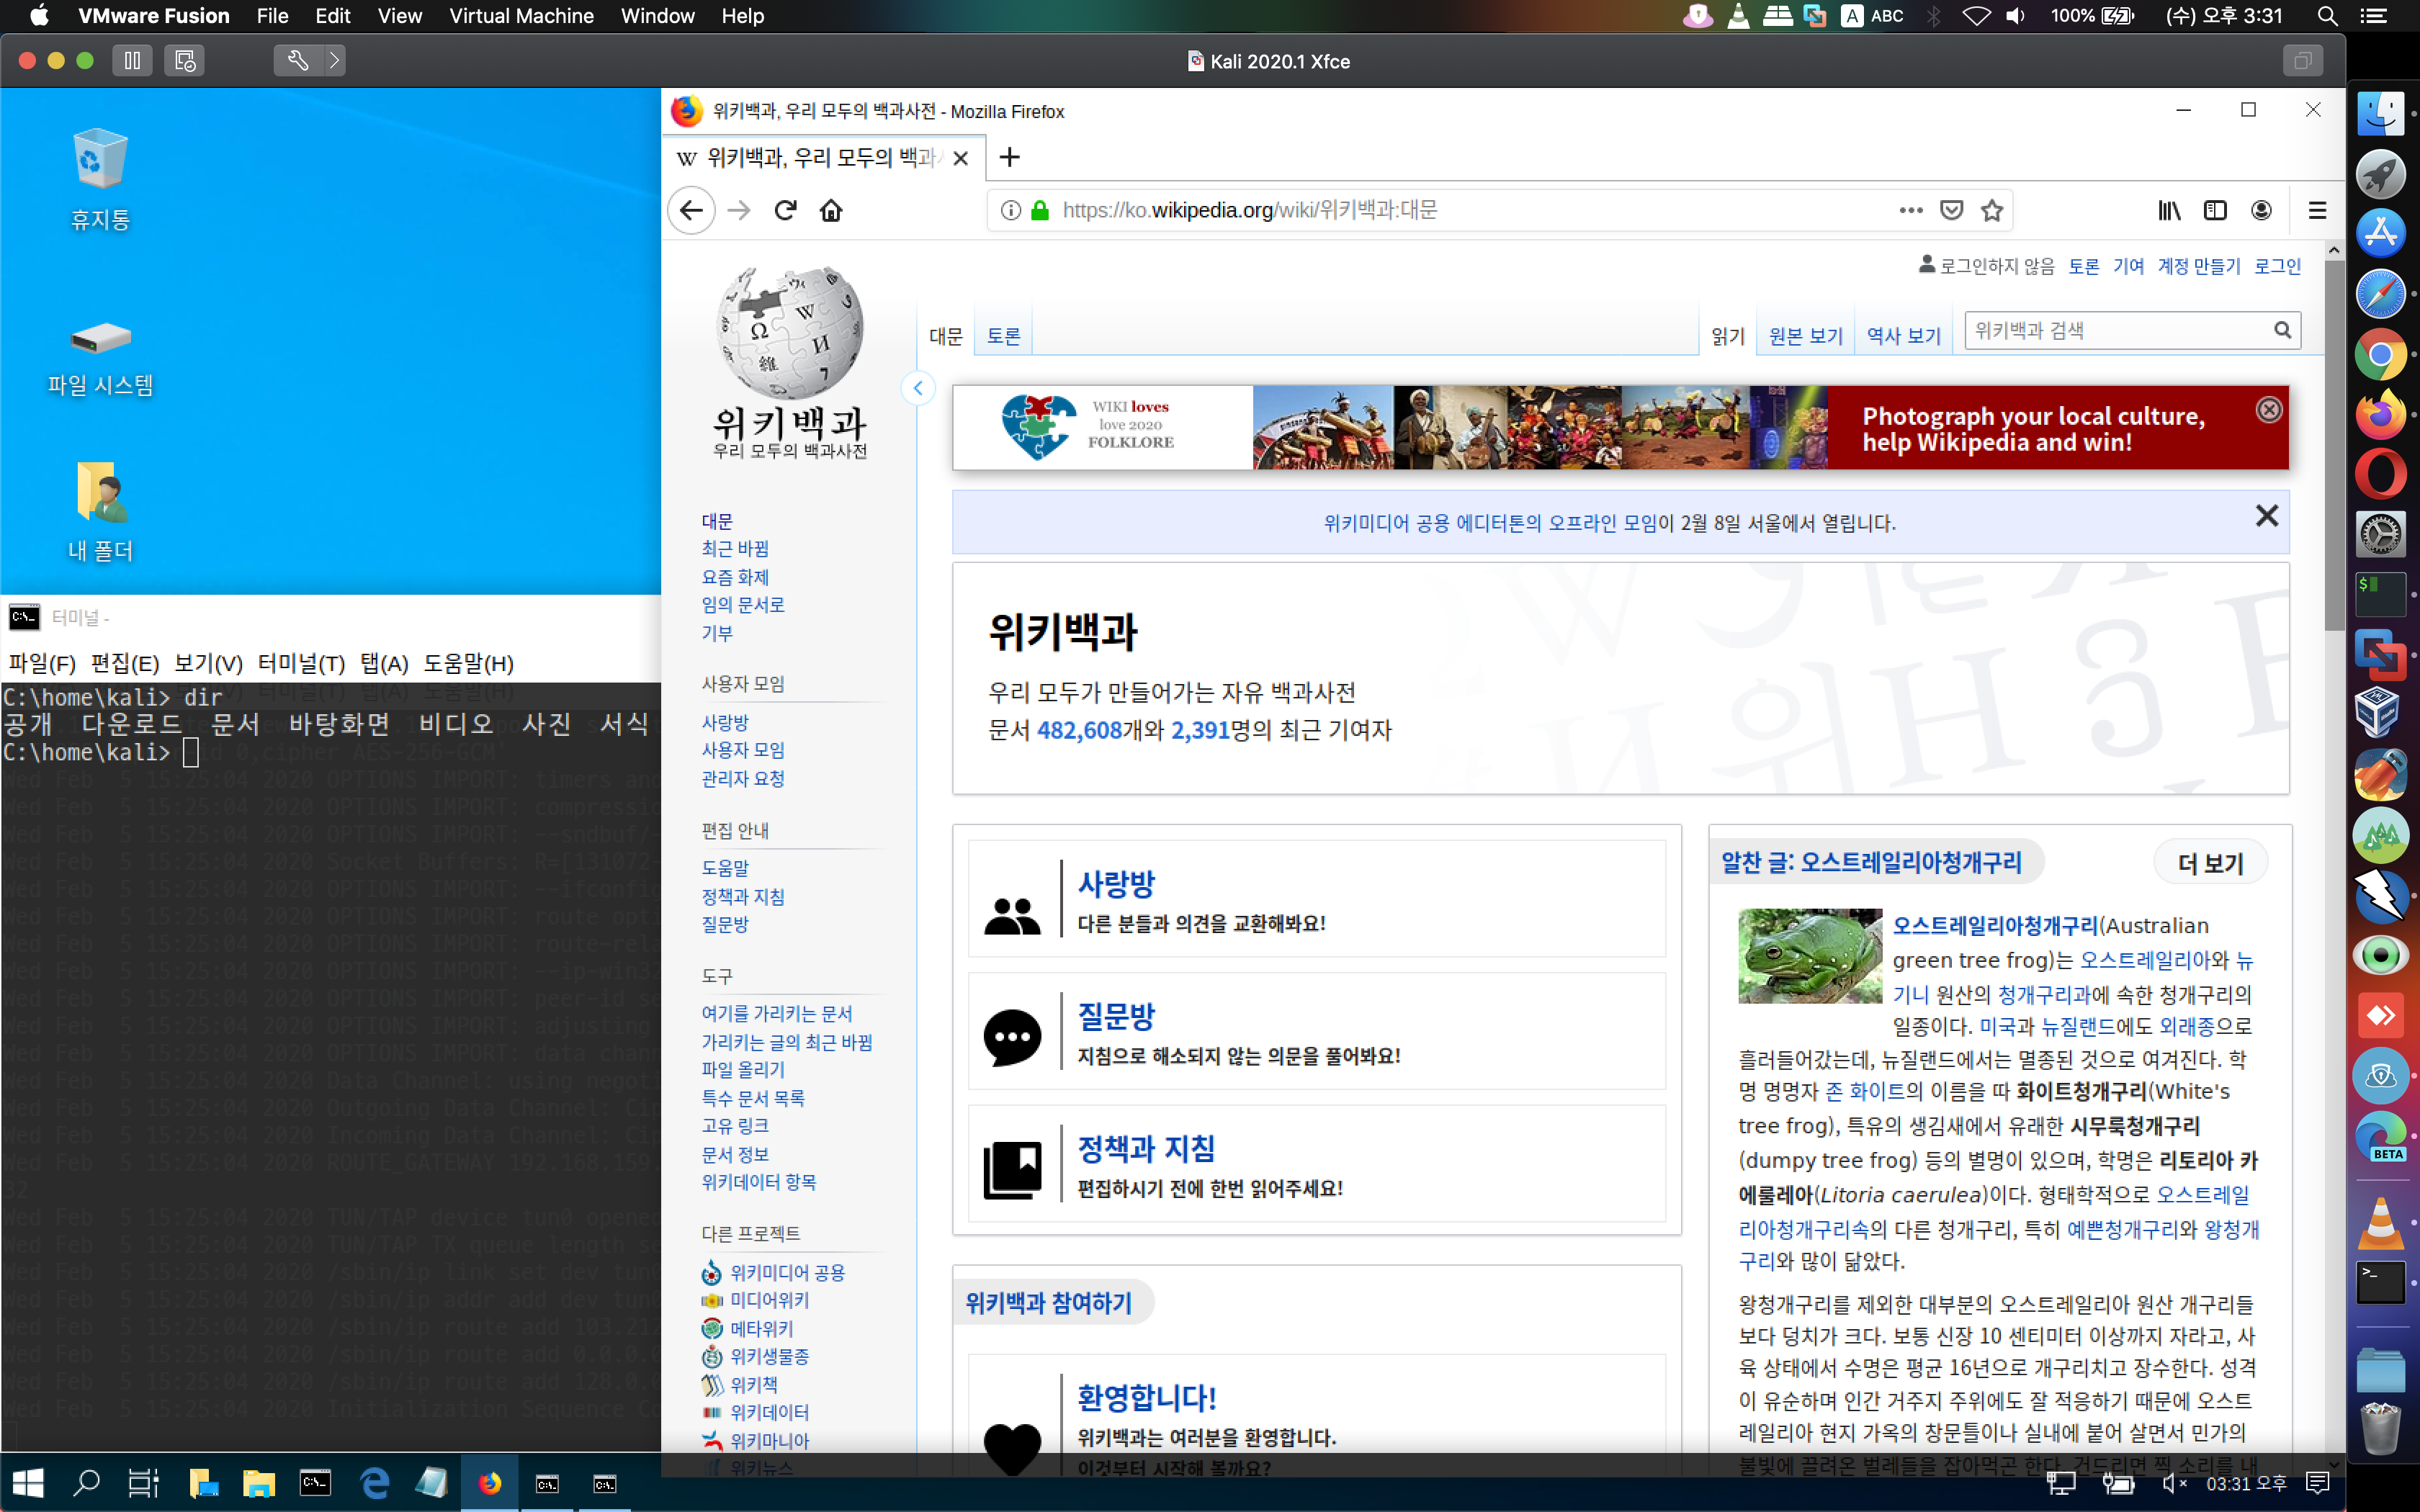Open the 질문방 link

1116,1016
